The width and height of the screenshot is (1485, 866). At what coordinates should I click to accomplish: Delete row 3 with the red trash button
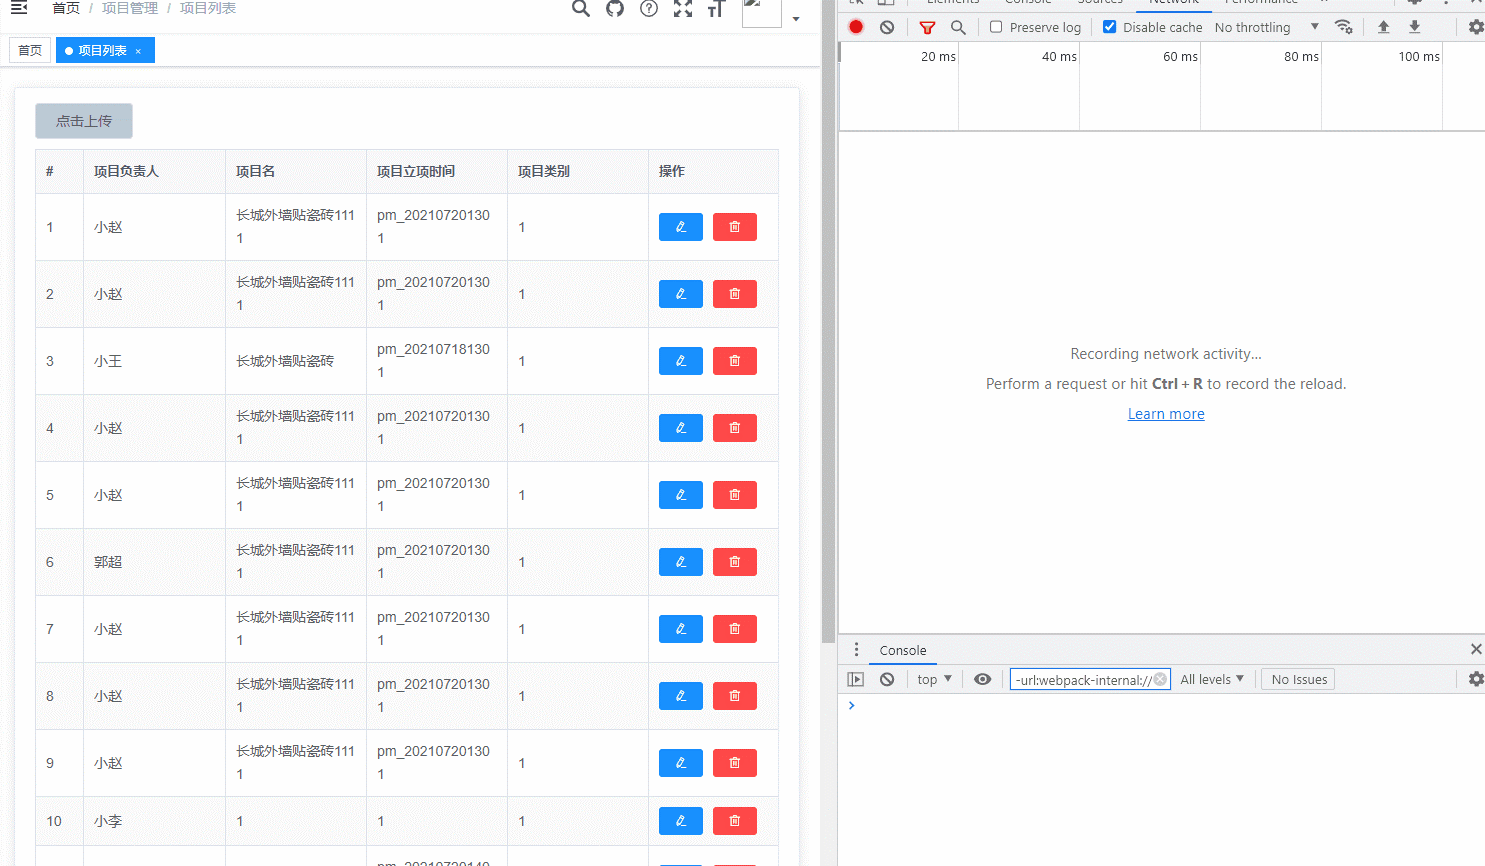coord(734,361)
